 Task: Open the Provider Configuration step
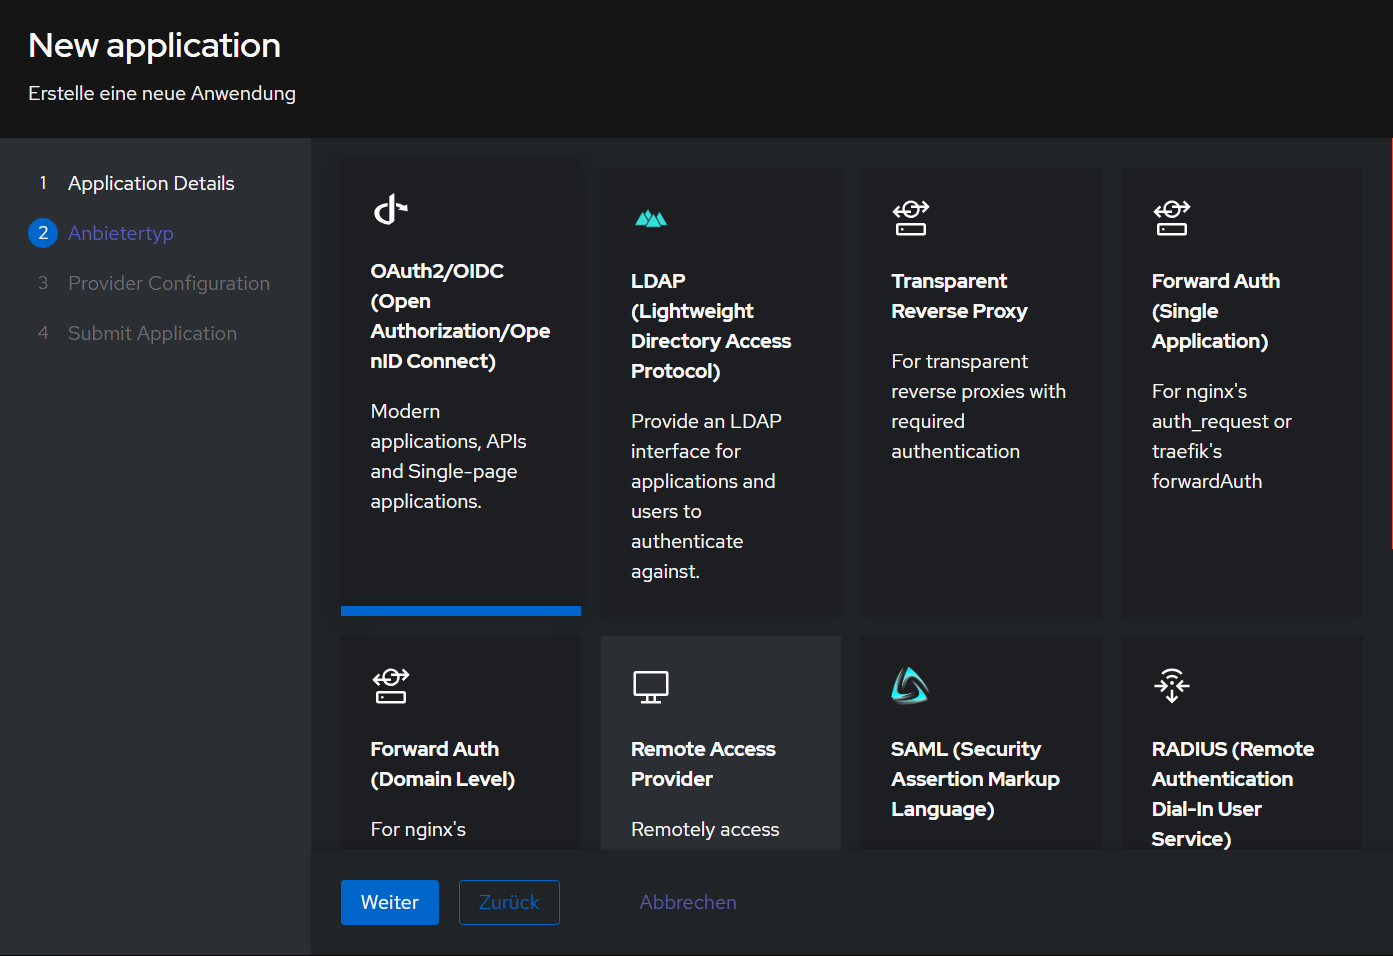point(169,283)
